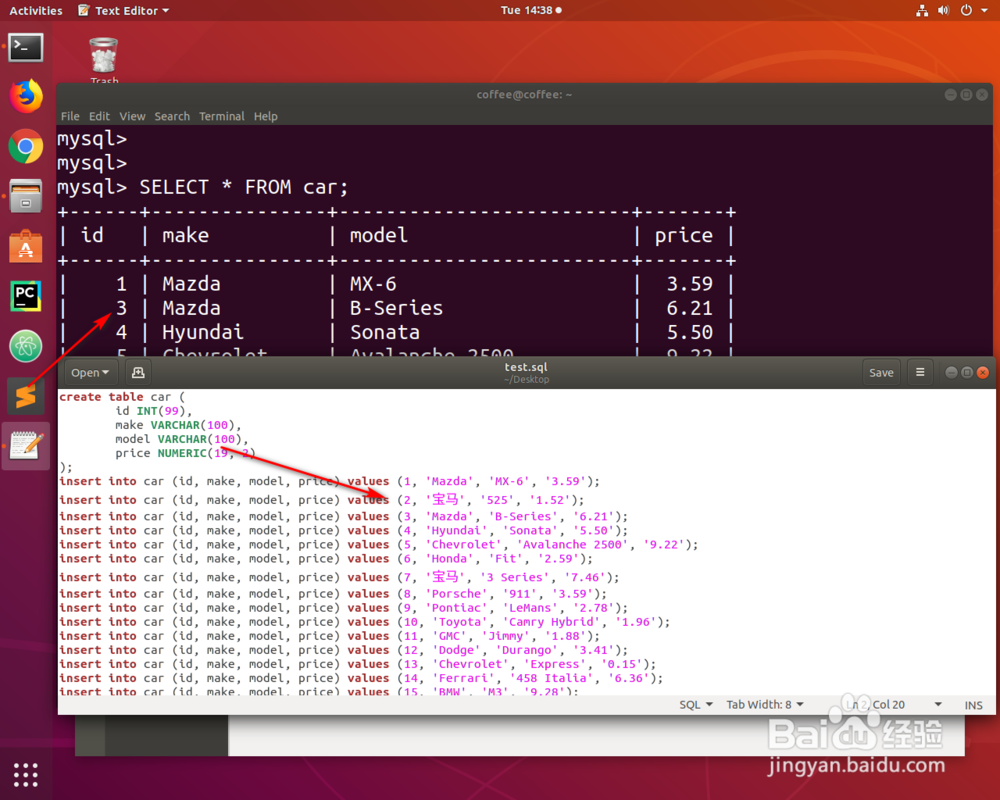Click Activities in top bar
The image size is (1000, 800).
(36, 10)
